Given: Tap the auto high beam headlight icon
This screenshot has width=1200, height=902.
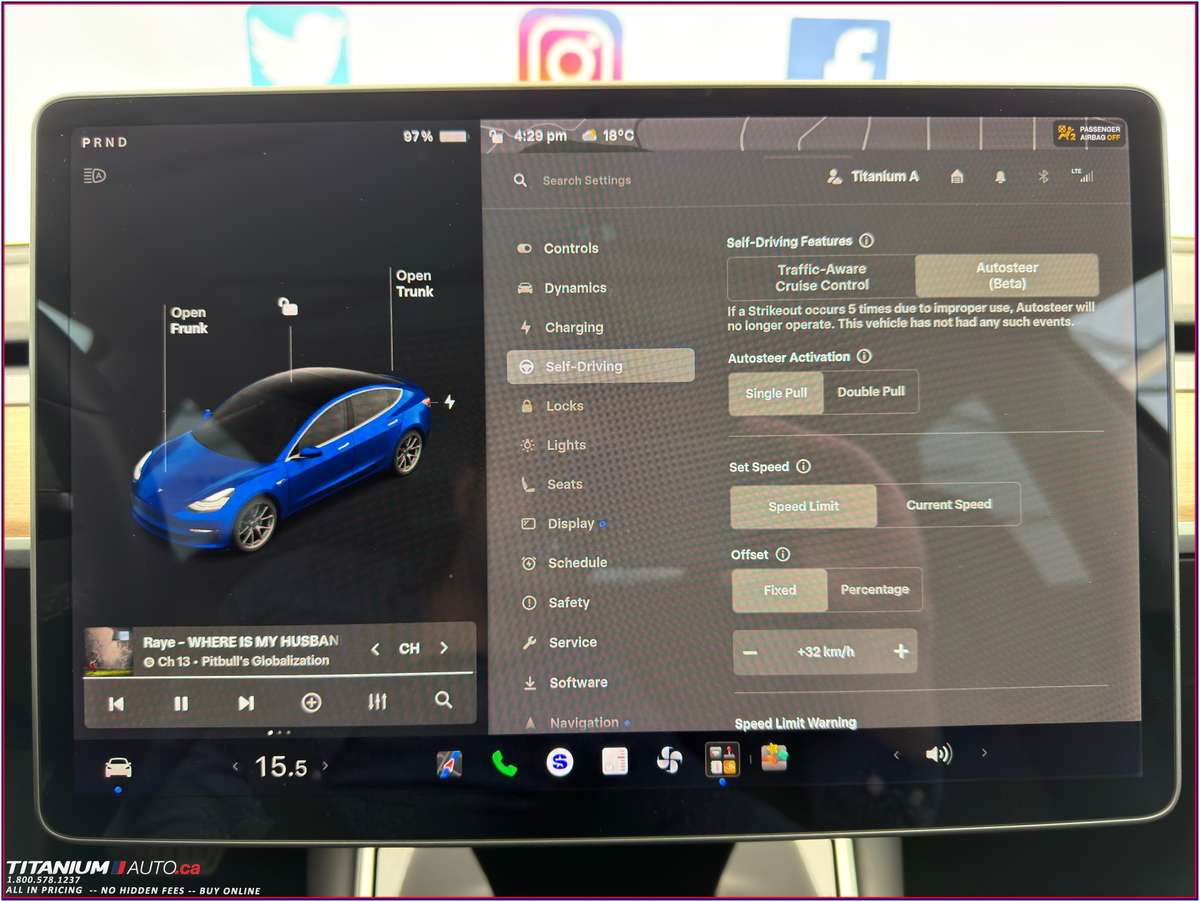Looking at the screenshot, I should 95,176.
